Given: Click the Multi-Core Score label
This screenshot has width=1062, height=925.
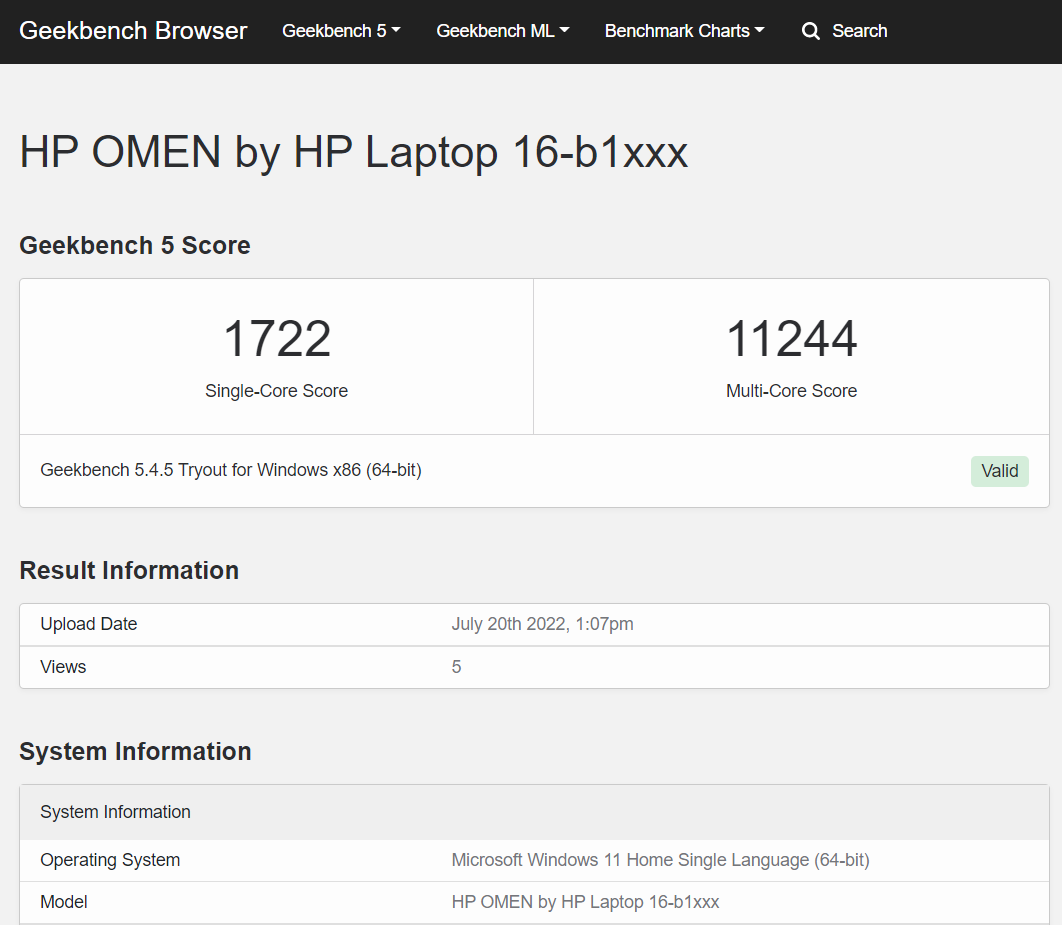Looking at the screenshot, I should tap(792, 391).
